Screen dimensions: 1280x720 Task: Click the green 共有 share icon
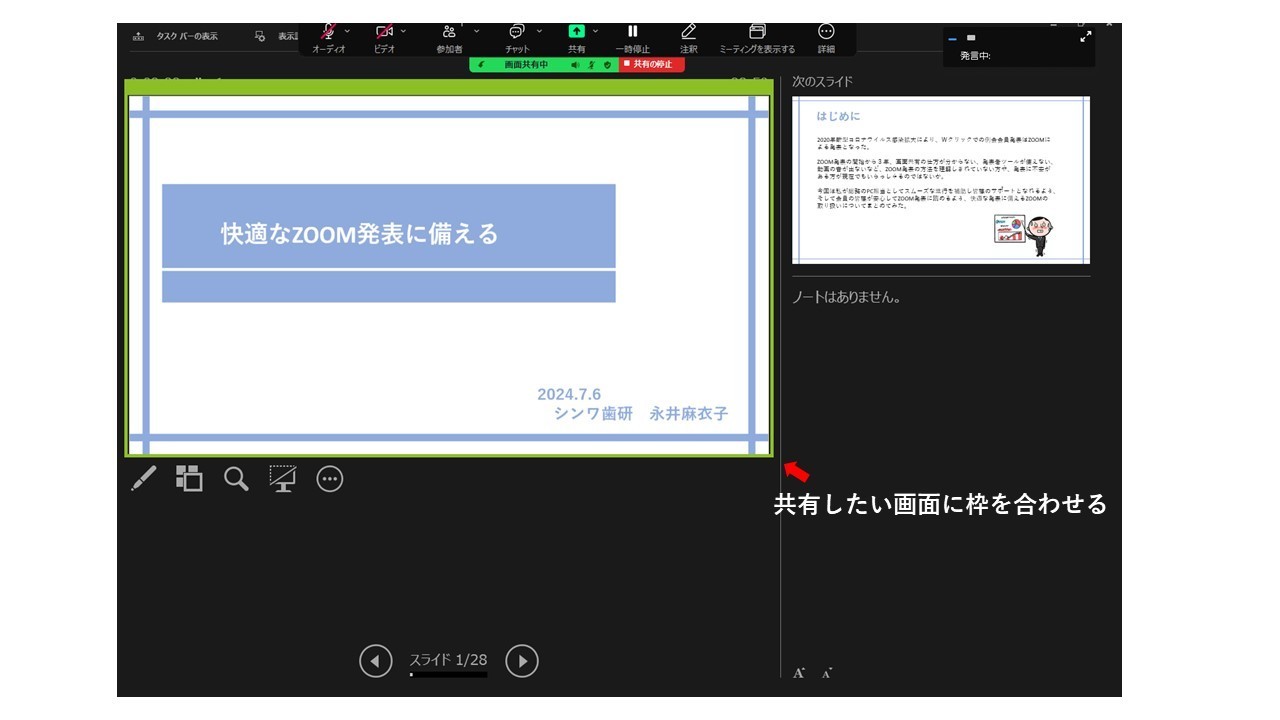coord(577,31)
